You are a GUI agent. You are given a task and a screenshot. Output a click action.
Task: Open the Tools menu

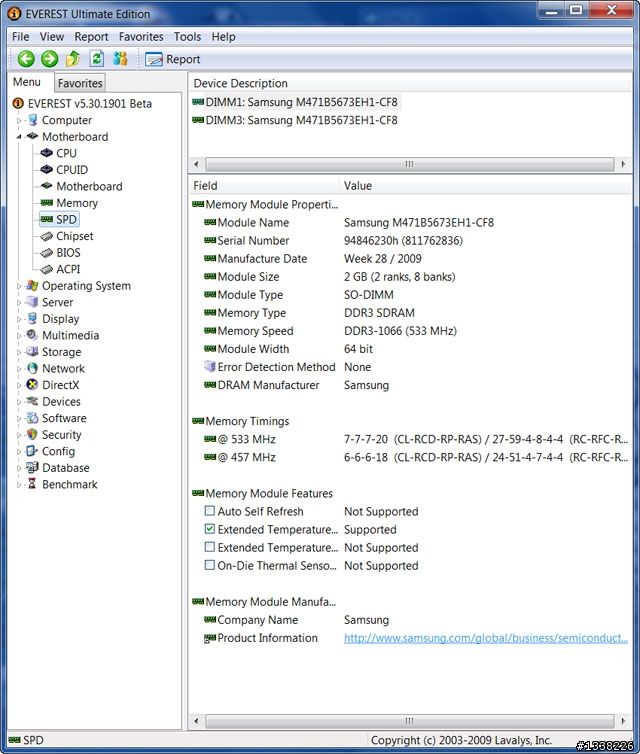click(187, 37)
